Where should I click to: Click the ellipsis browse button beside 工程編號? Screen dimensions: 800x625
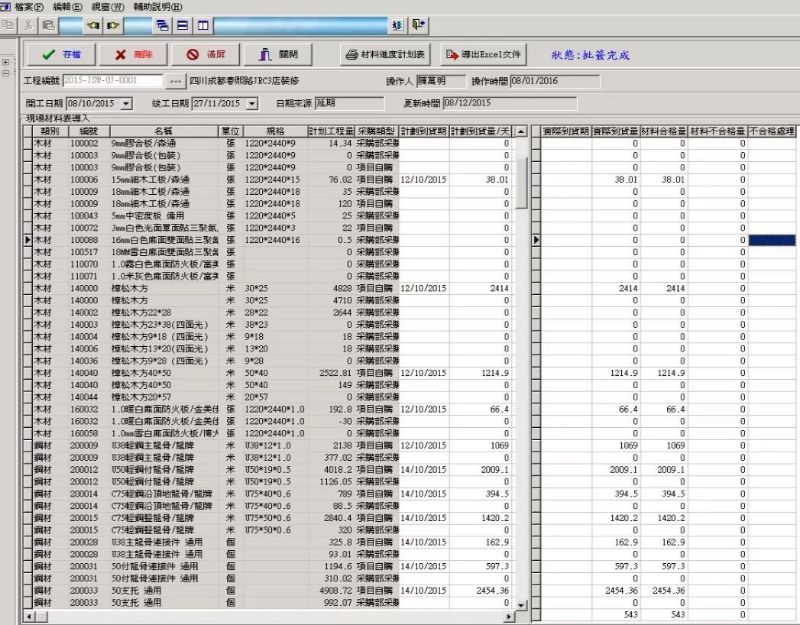[175, 81]
